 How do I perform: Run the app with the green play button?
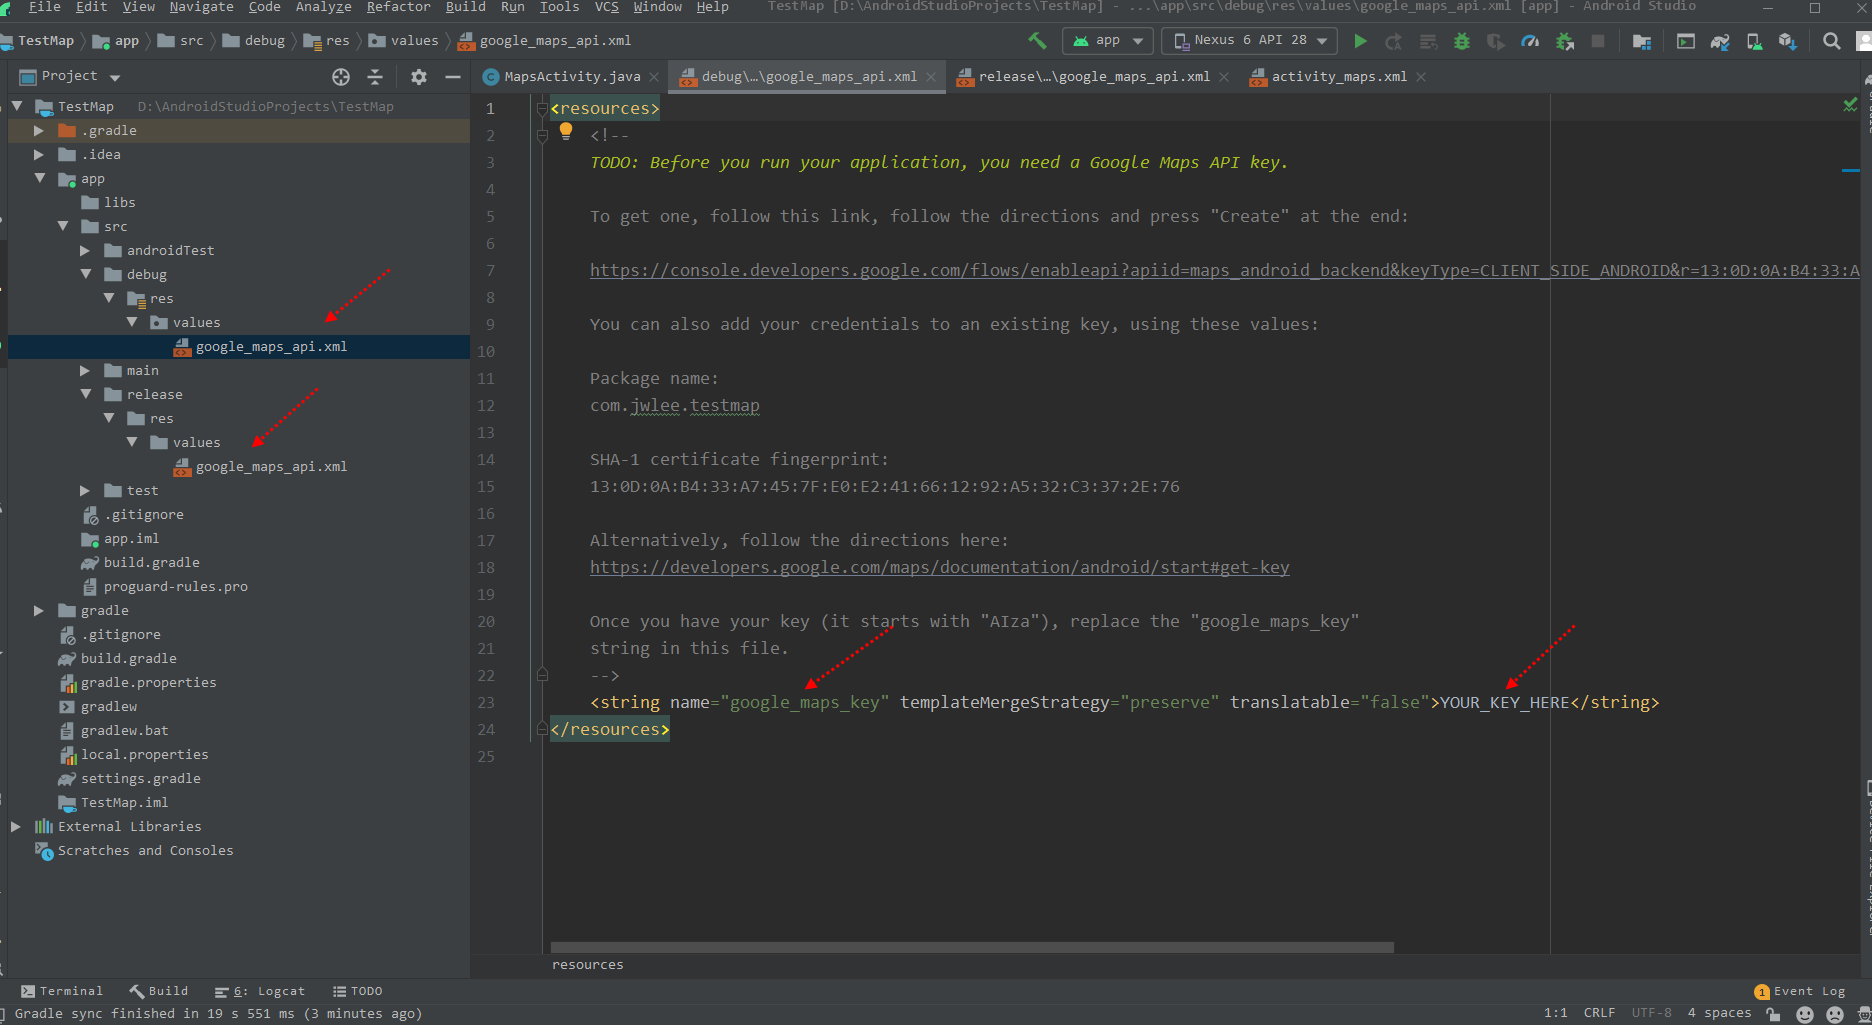click(x=1360, y=41)
